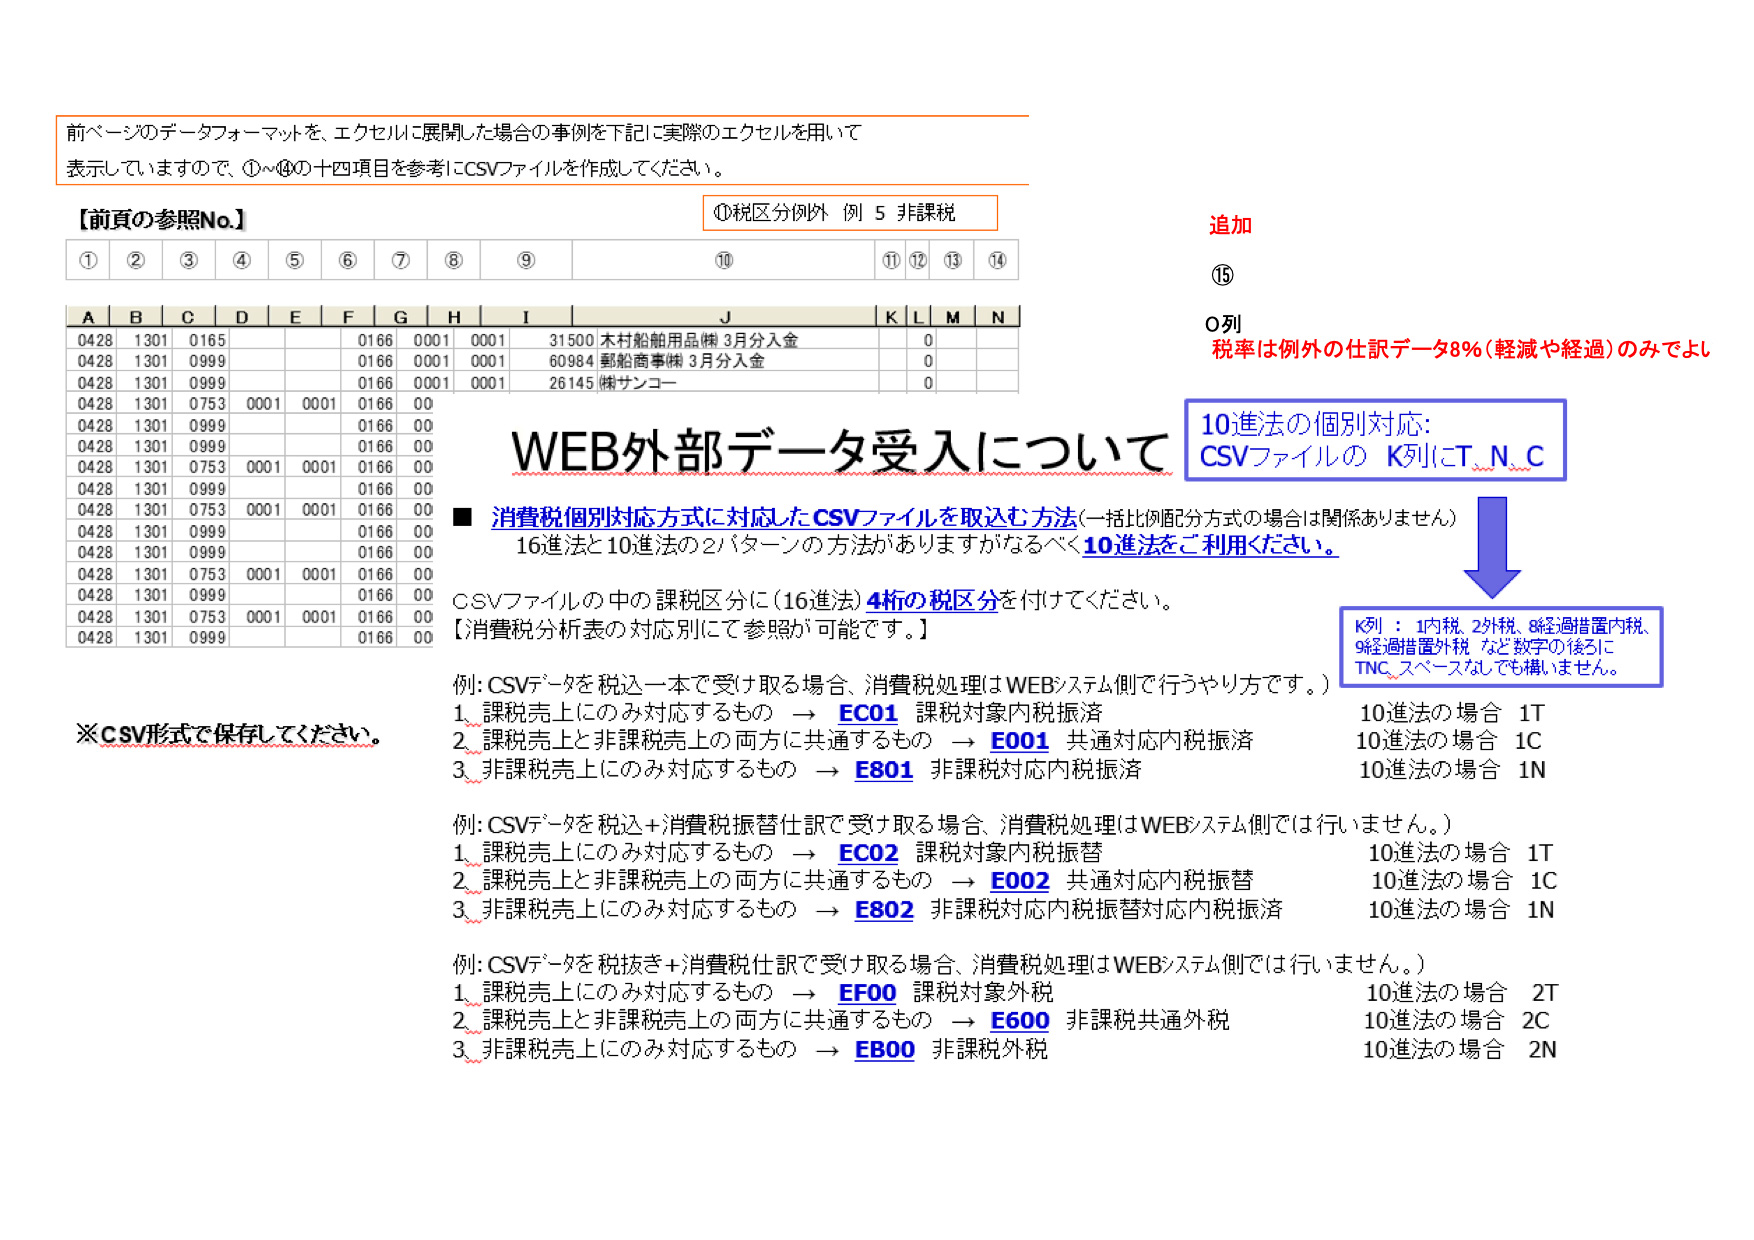
Task: Open the E600 tax code link
Action: pyautogui.click(x=1019, y=1021)
